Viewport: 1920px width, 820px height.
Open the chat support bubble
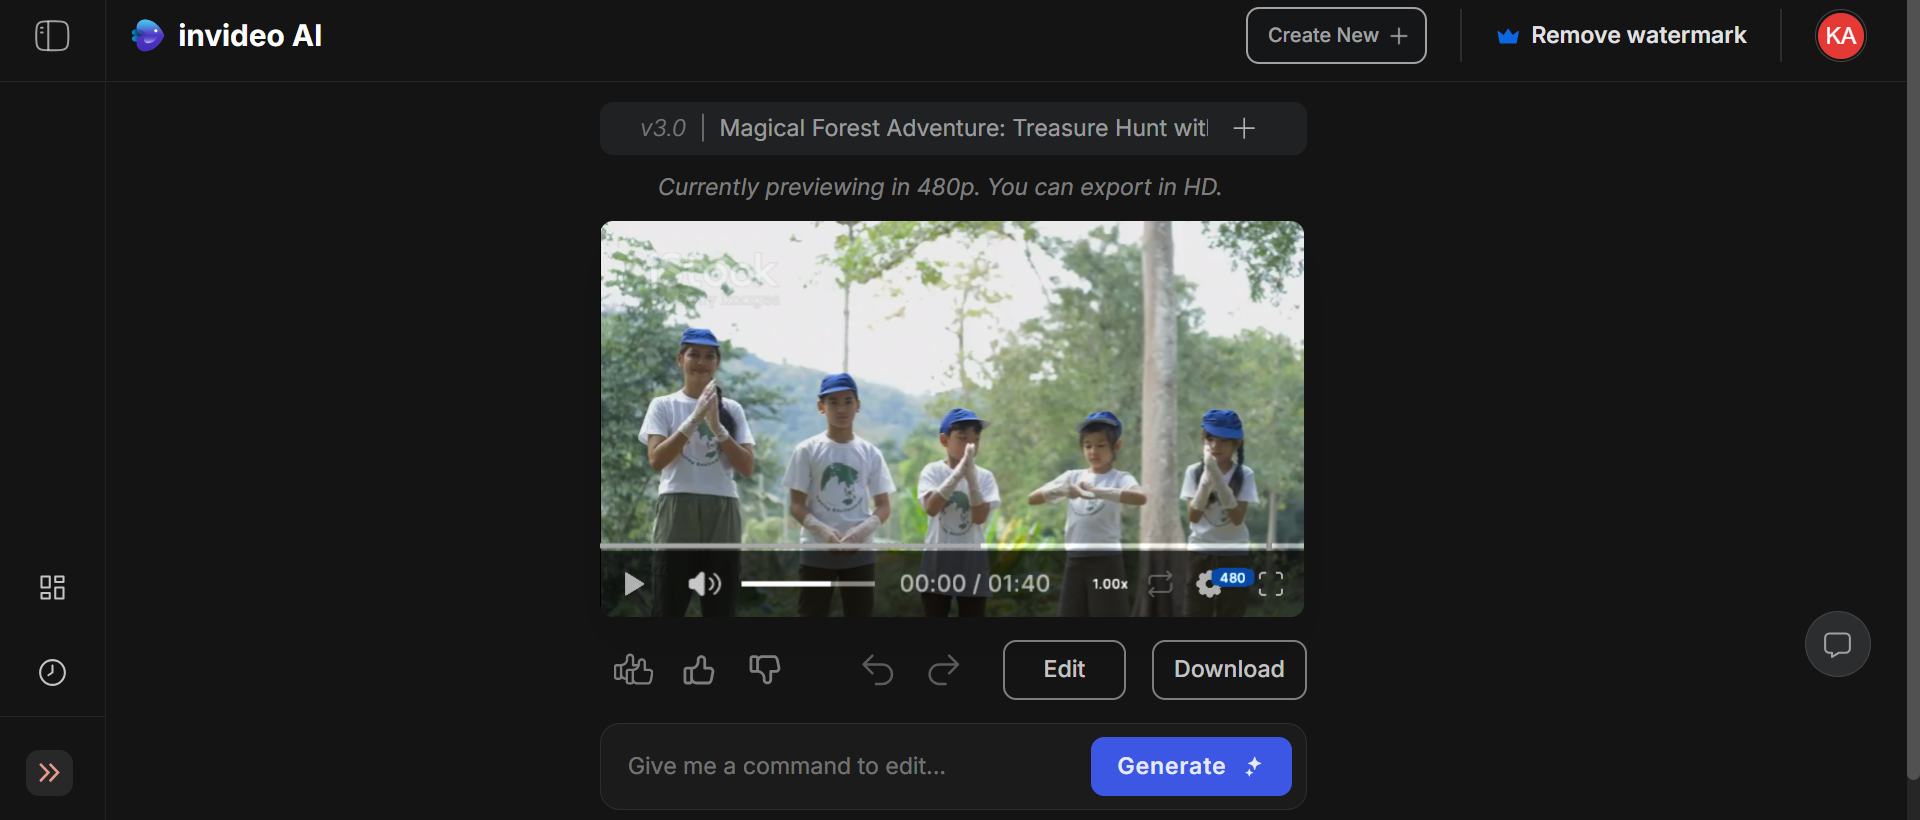pos(1837,644)
